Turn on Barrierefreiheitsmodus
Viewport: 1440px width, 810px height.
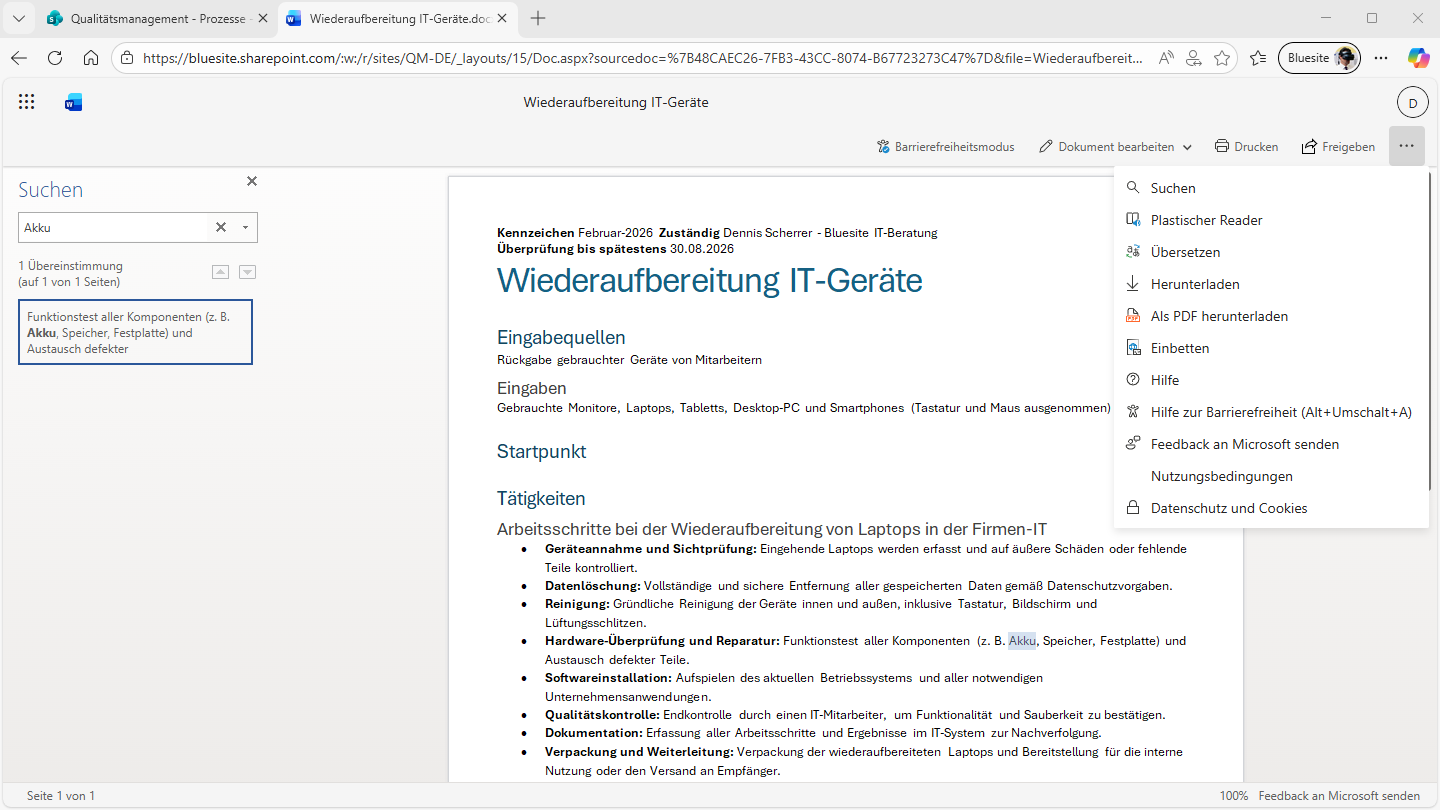click(x=945, y=147)
